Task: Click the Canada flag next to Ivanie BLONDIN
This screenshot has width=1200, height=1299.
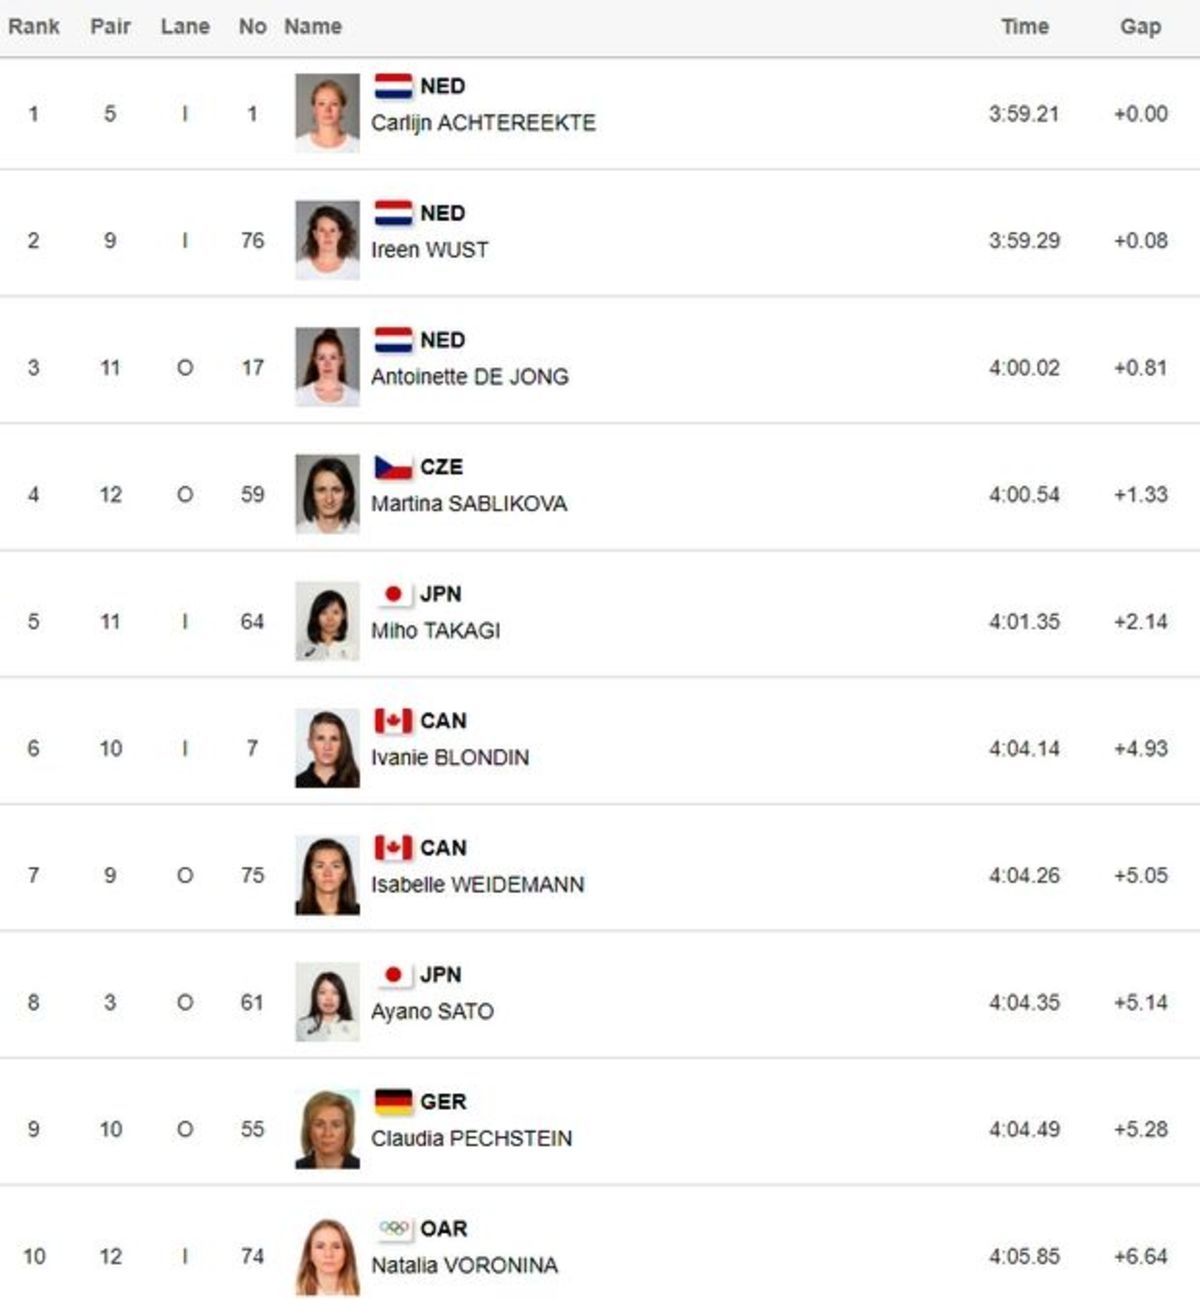Action: (x=393, y=721)
